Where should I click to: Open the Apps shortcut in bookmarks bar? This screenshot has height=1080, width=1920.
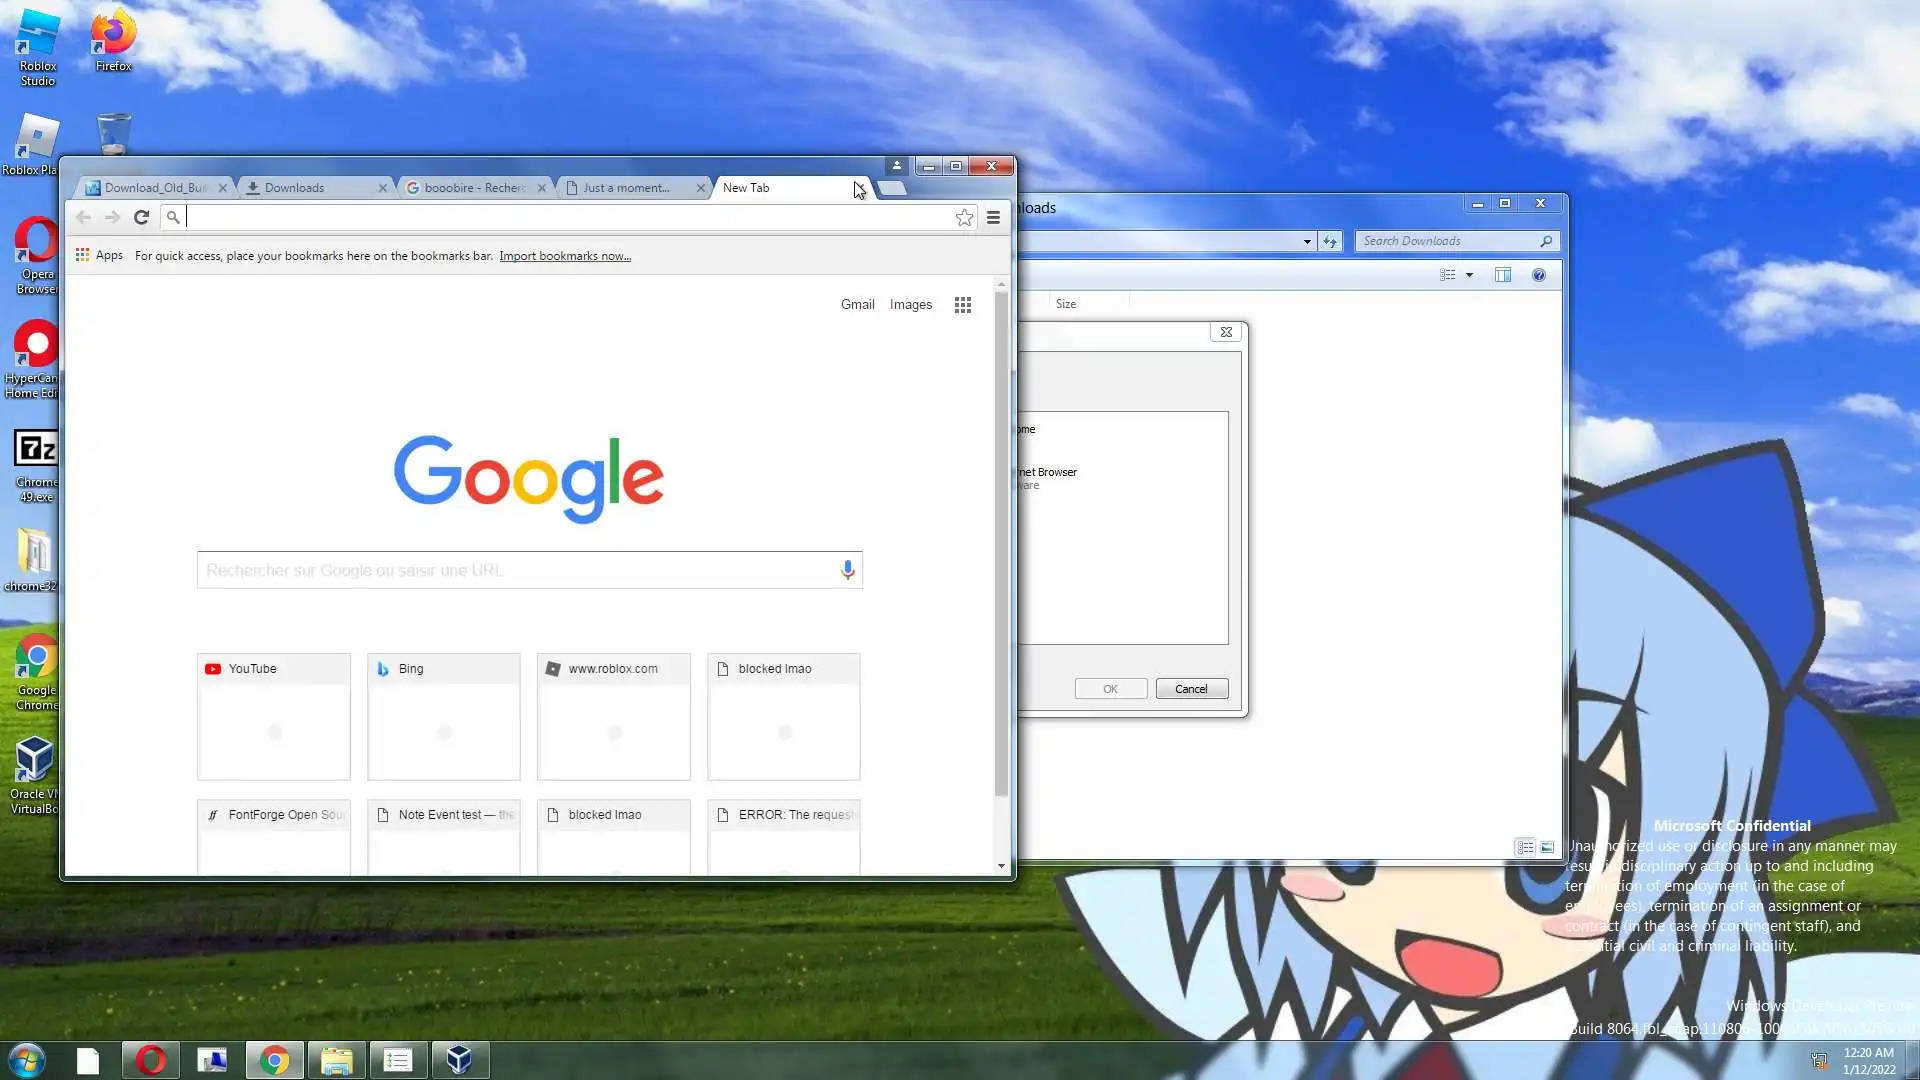pyautogui.click(x=99, y=255)
